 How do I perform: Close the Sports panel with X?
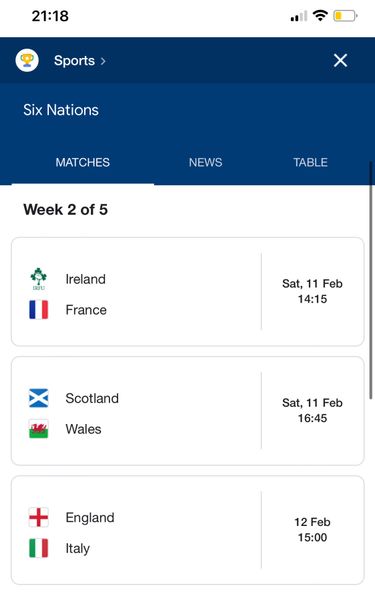click(x=340, y=60)
